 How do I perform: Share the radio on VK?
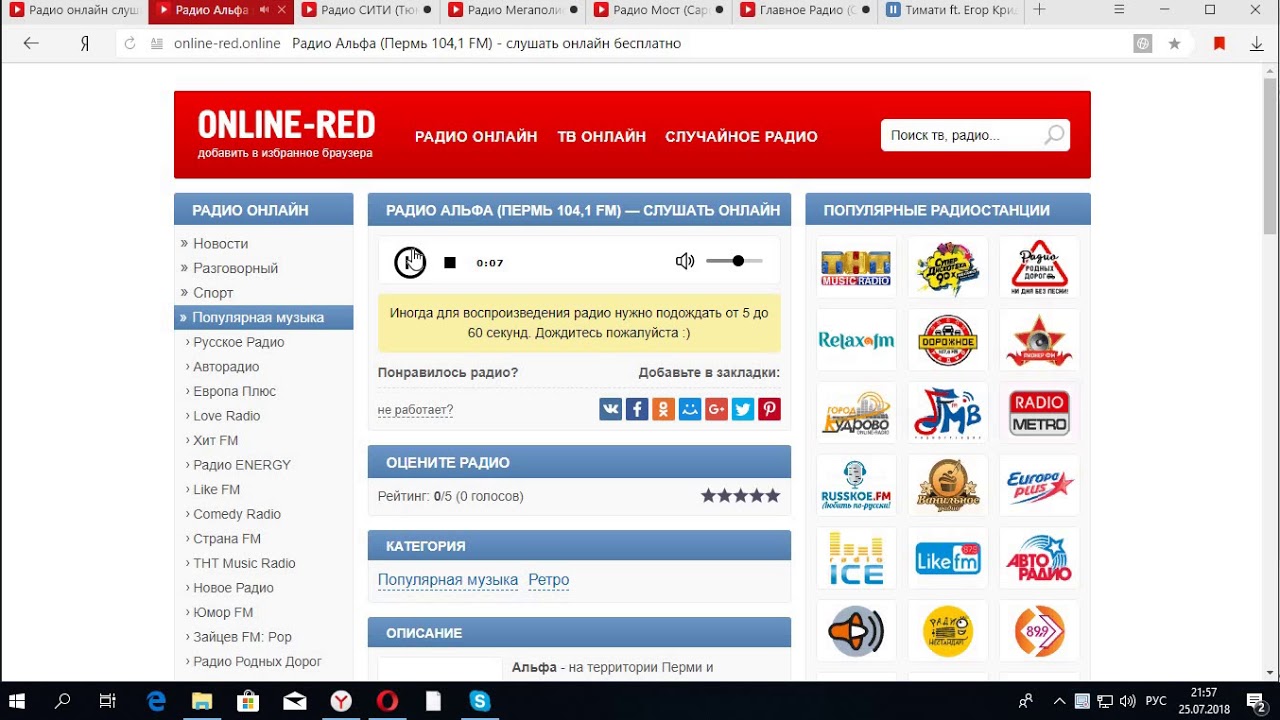[x=611, y=408]
